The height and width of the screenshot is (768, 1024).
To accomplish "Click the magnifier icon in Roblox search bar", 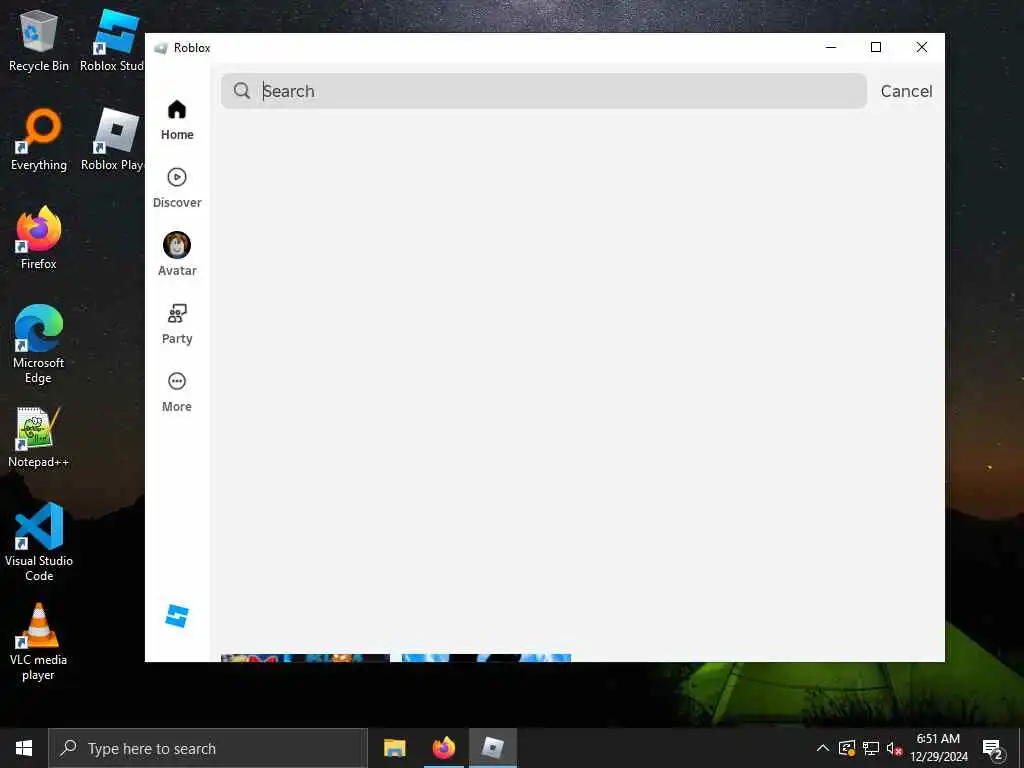I will click(242, 91).
